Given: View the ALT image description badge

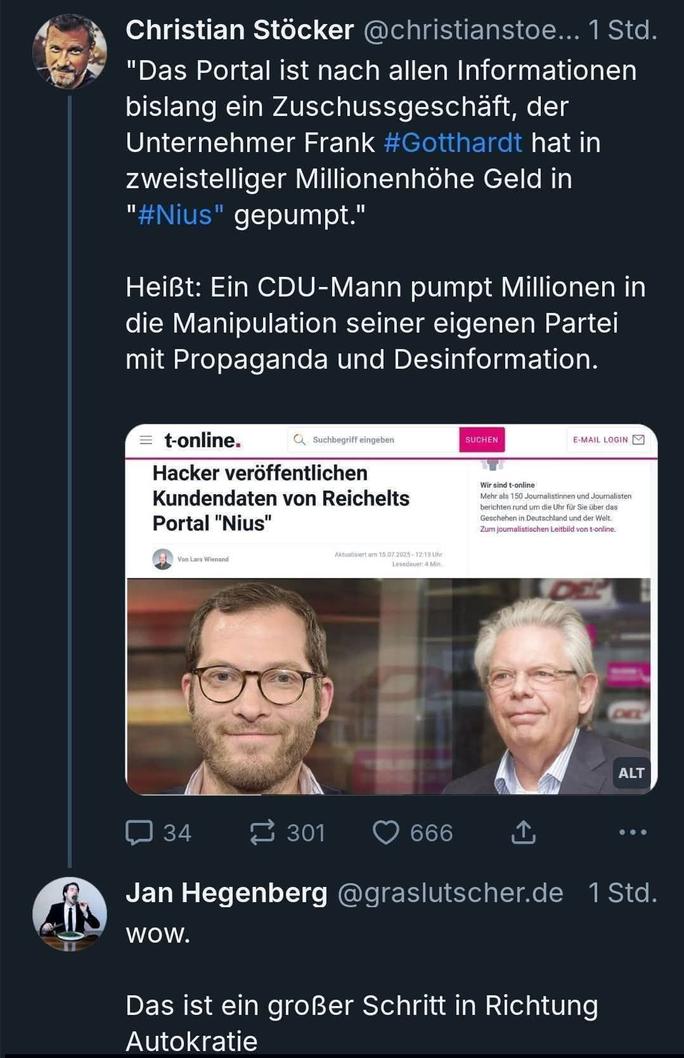Looking at the screenshot, I should (631, 773).
